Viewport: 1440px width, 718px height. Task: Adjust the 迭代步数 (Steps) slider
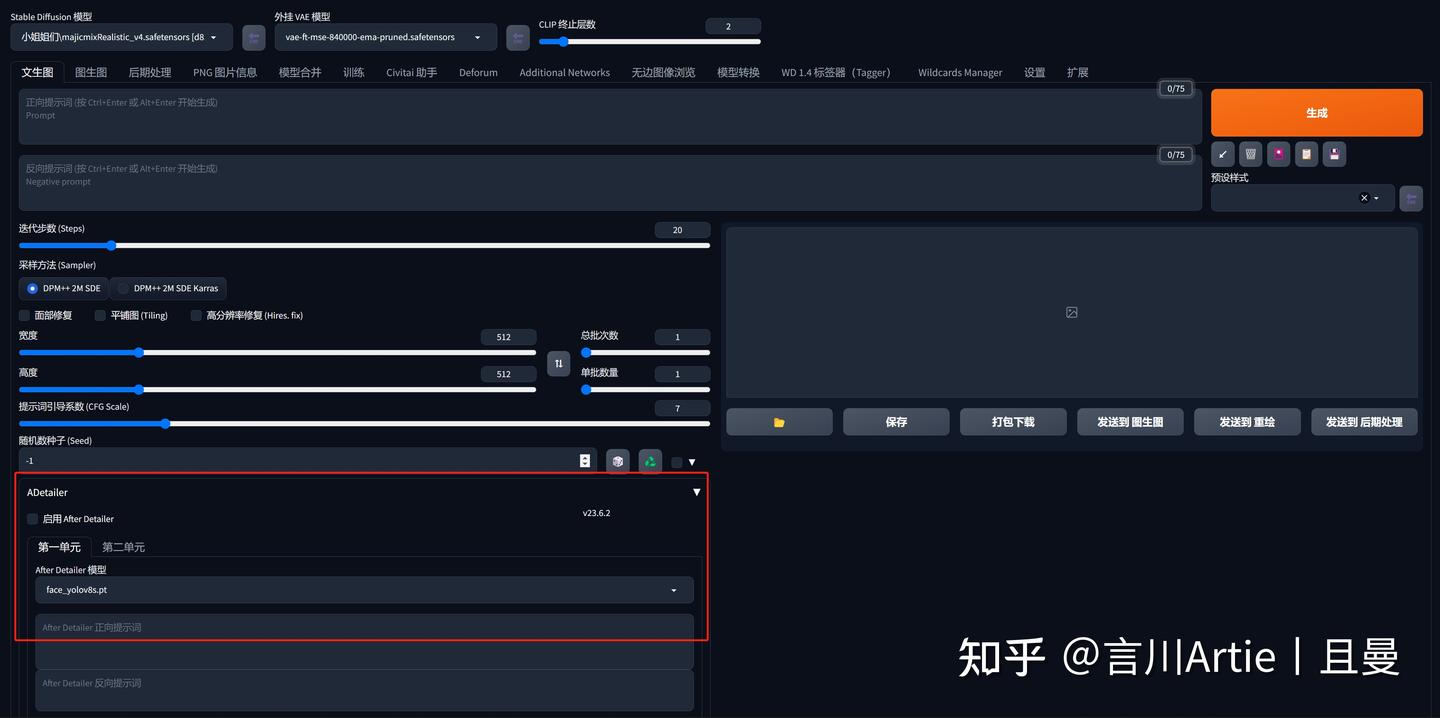click(364, 245)
